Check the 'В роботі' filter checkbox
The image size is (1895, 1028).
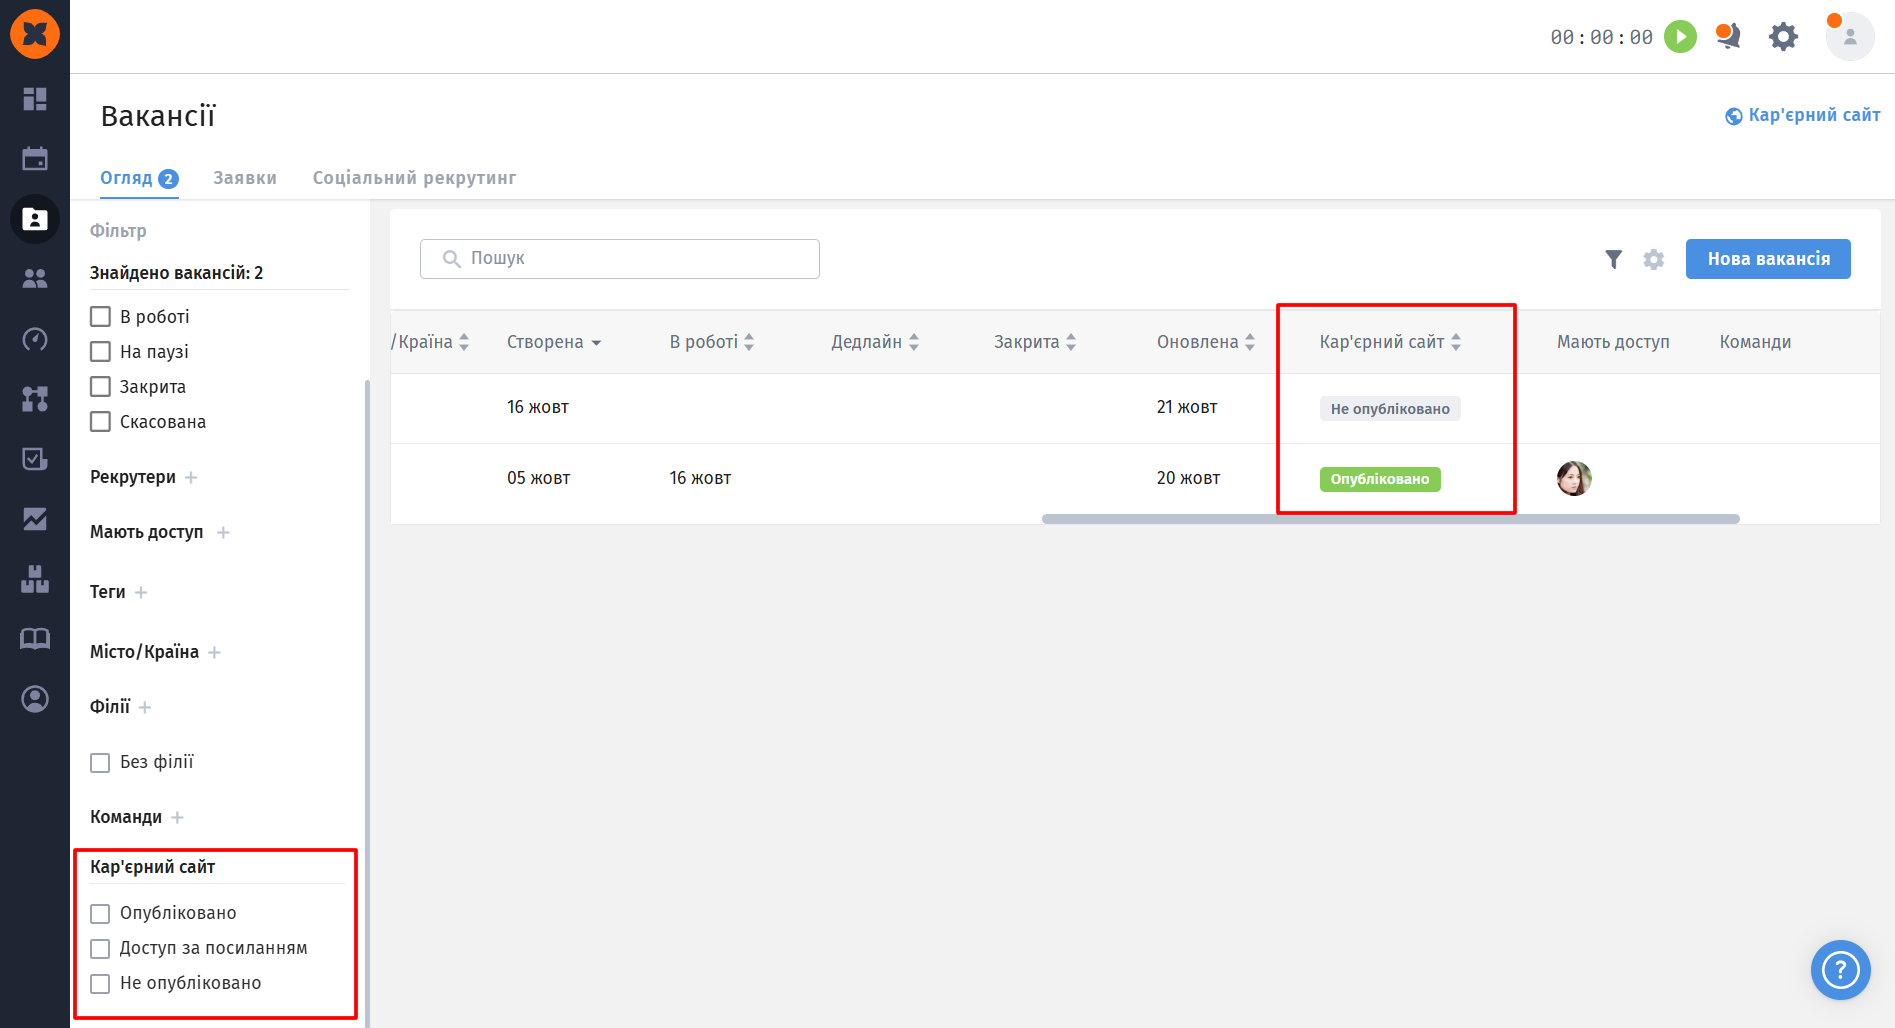pyautogui.click(x=100, y=317)
